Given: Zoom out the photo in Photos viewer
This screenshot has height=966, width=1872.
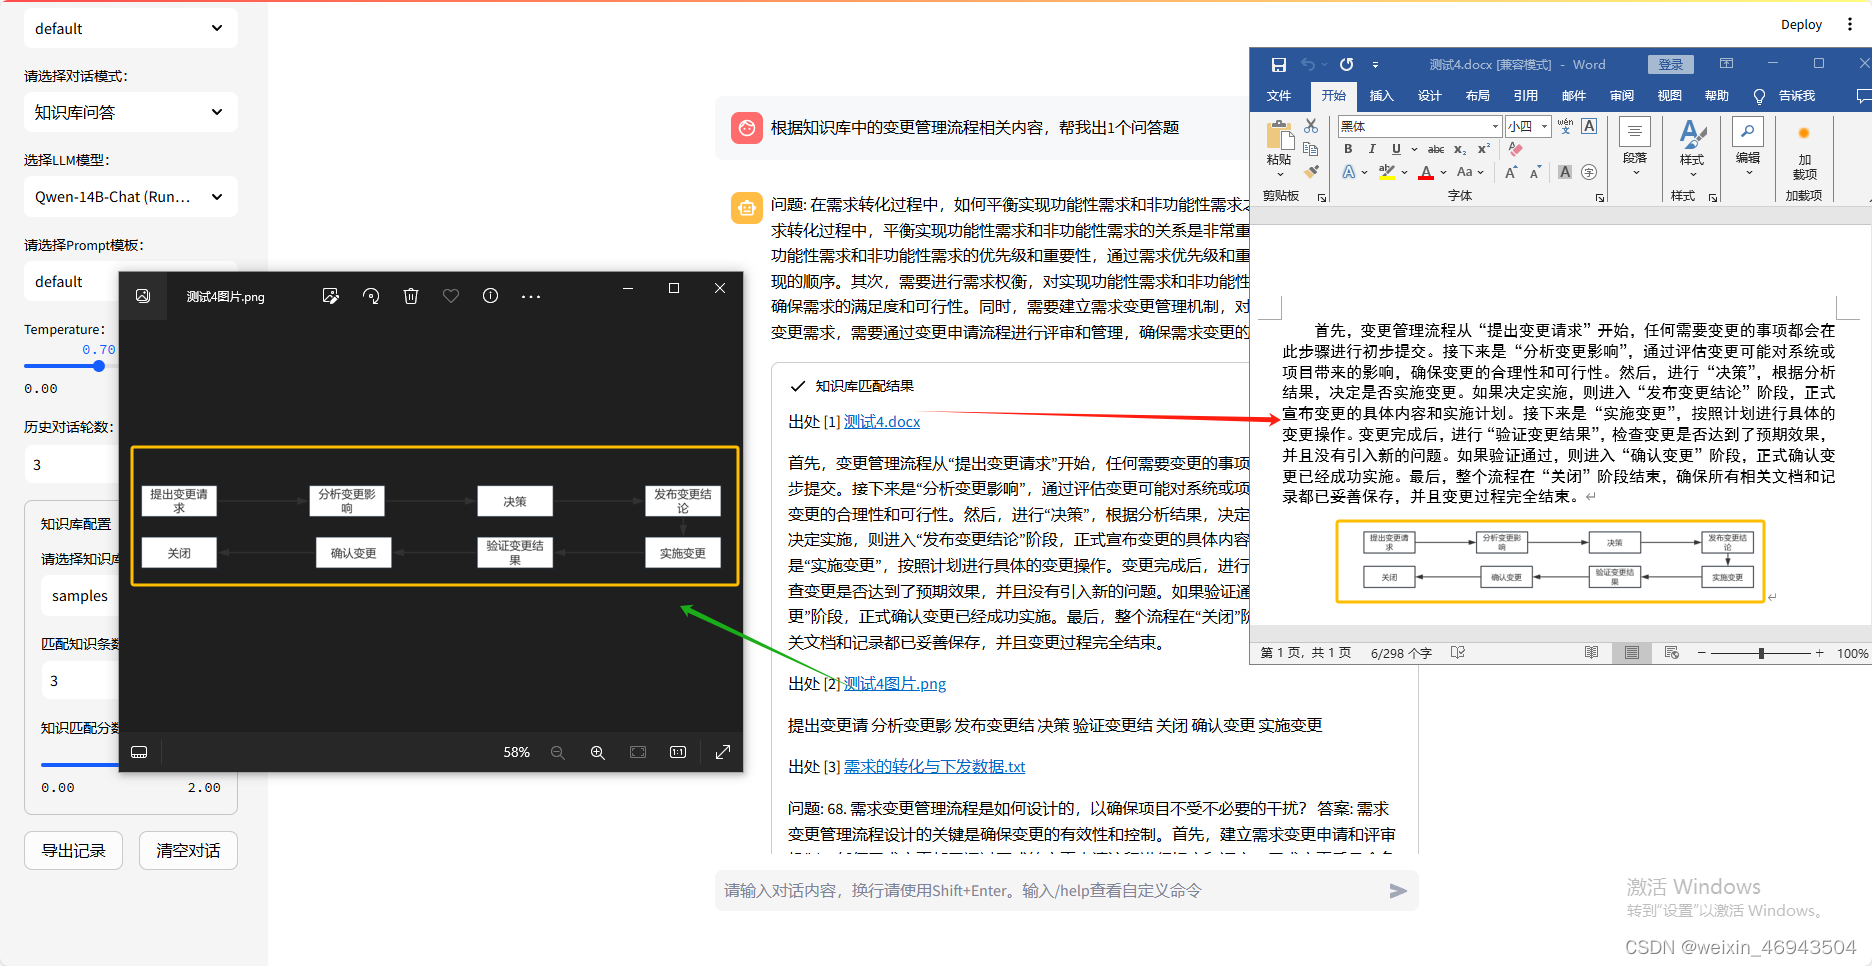Looking at the screenshot, I should pyautogui.click(x=558, y=752).
